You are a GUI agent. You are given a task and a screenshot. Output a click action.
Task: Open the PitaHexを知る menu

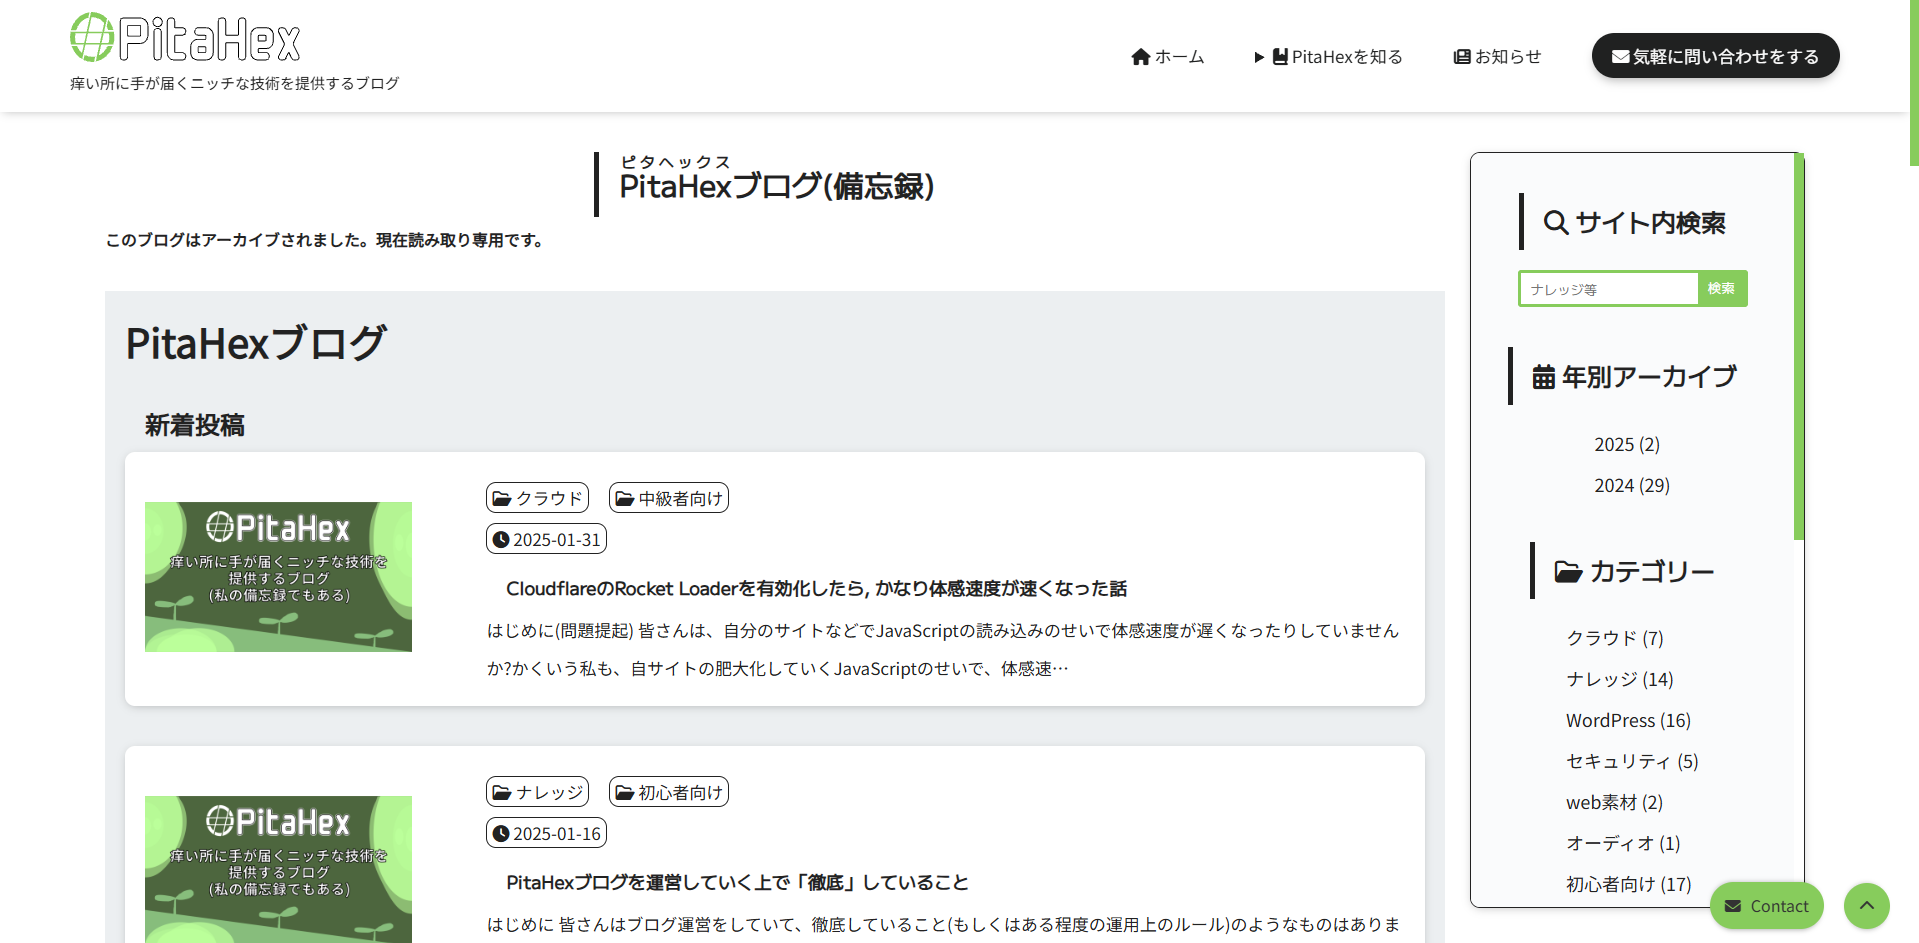click(1328, 57)
